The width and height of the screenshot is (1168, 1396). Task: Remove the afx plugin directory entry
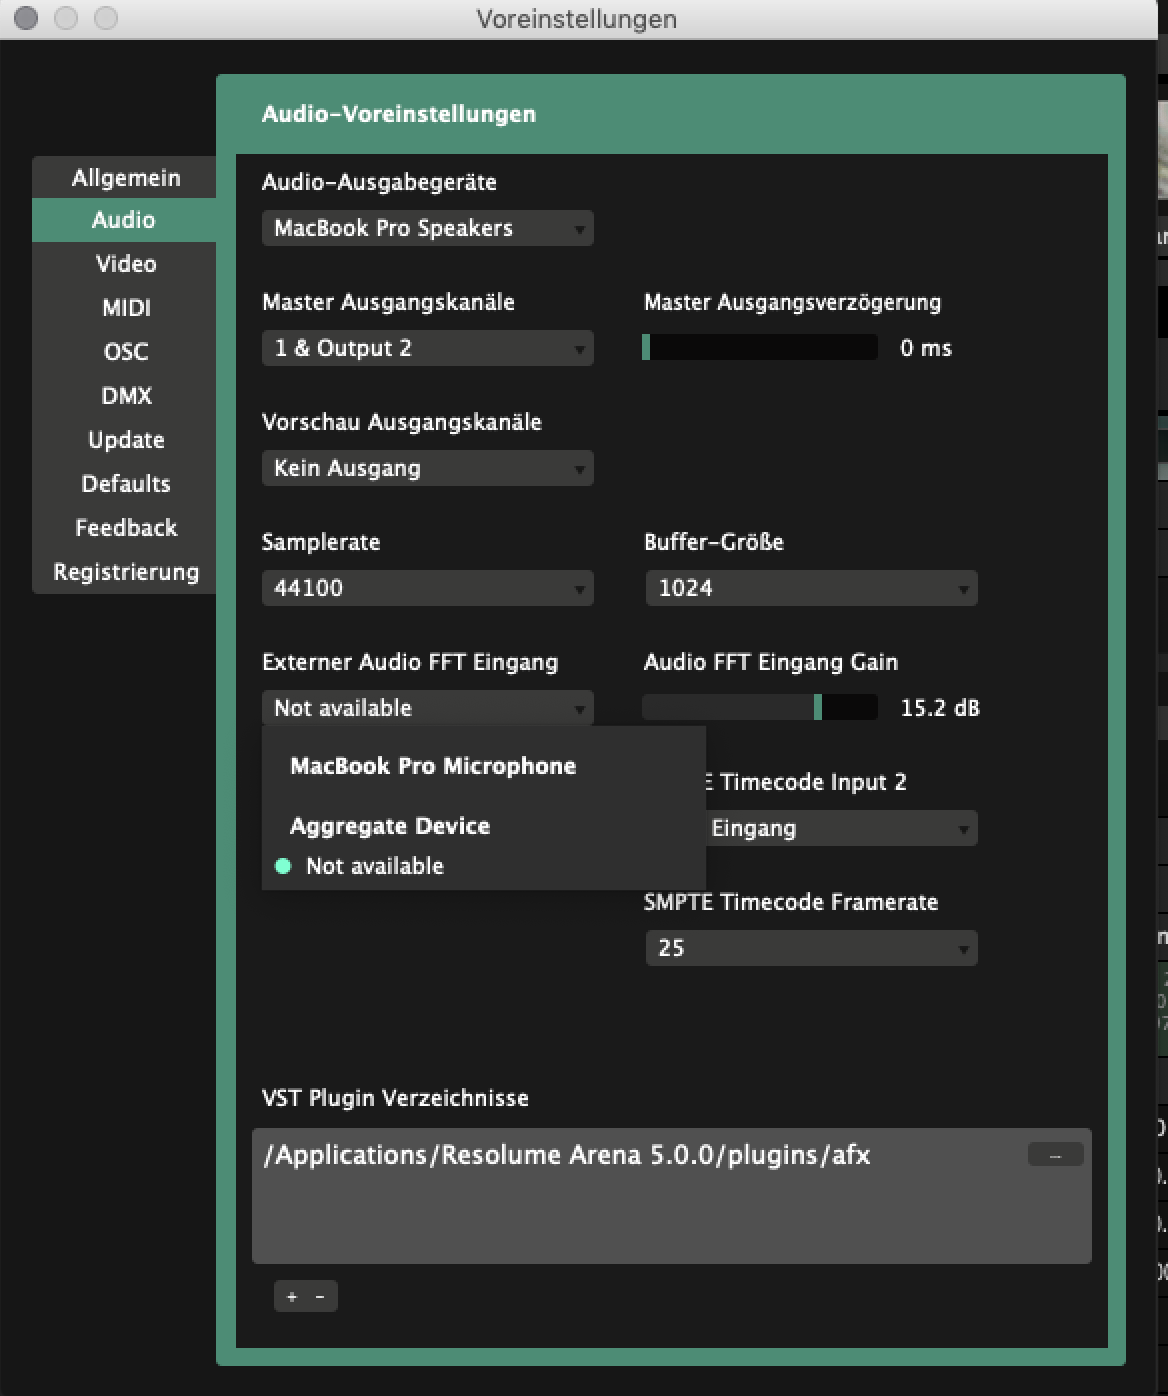(1055, 1155)
